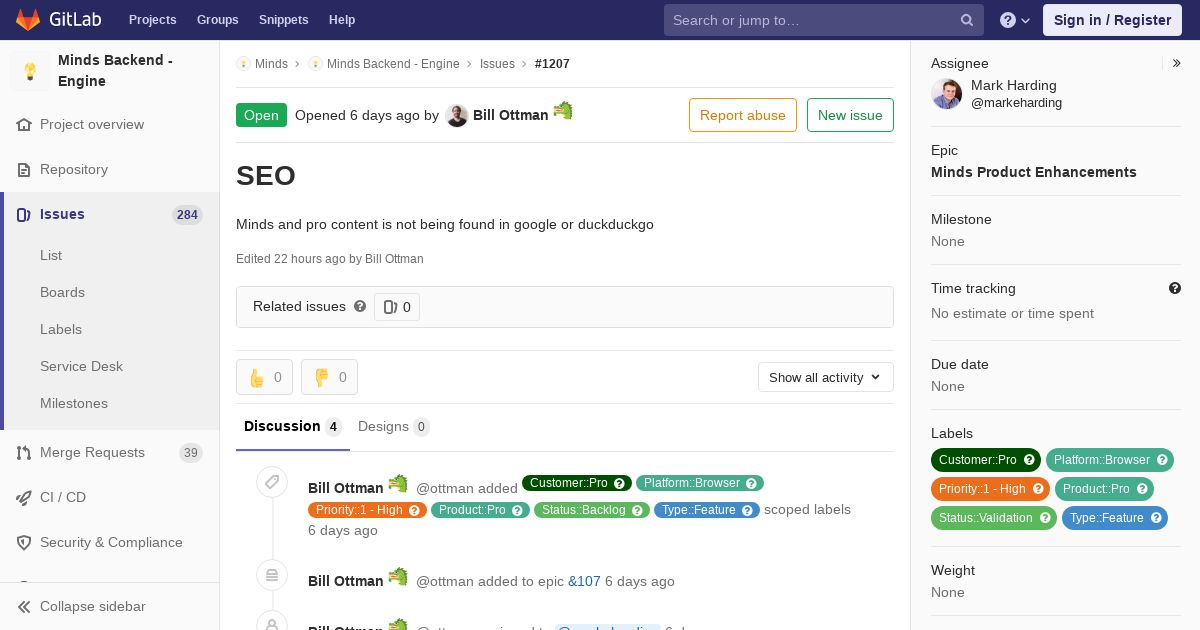
Task: Open the Snippets nav item
Action: 284,20
